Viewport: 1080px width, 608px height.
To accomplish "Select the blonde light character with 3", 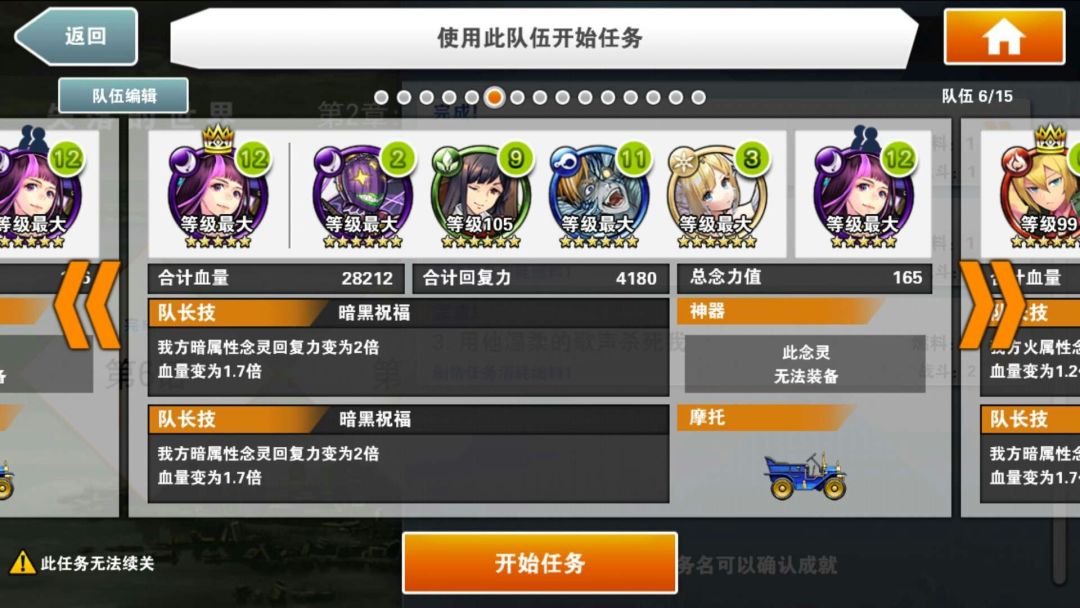I will (x=718, y=194).
